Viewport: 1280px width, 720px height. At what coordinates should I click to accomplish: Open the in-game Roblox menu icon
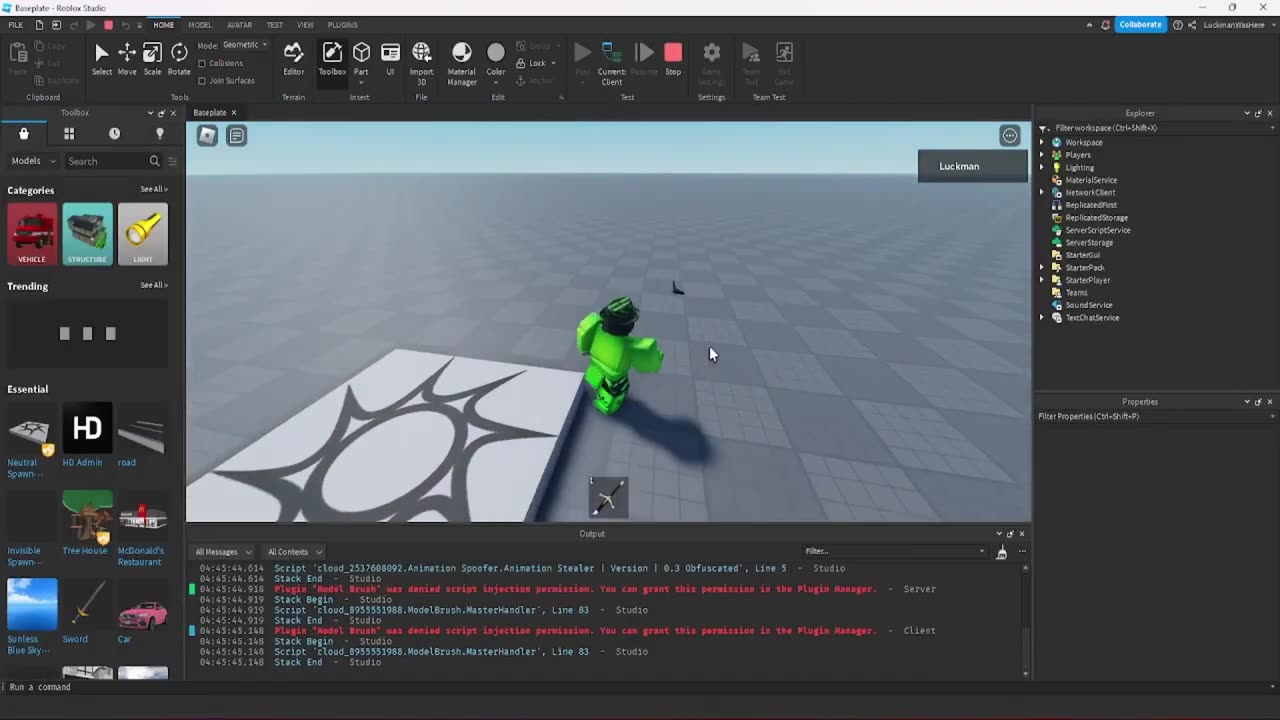tap(207, 136)
